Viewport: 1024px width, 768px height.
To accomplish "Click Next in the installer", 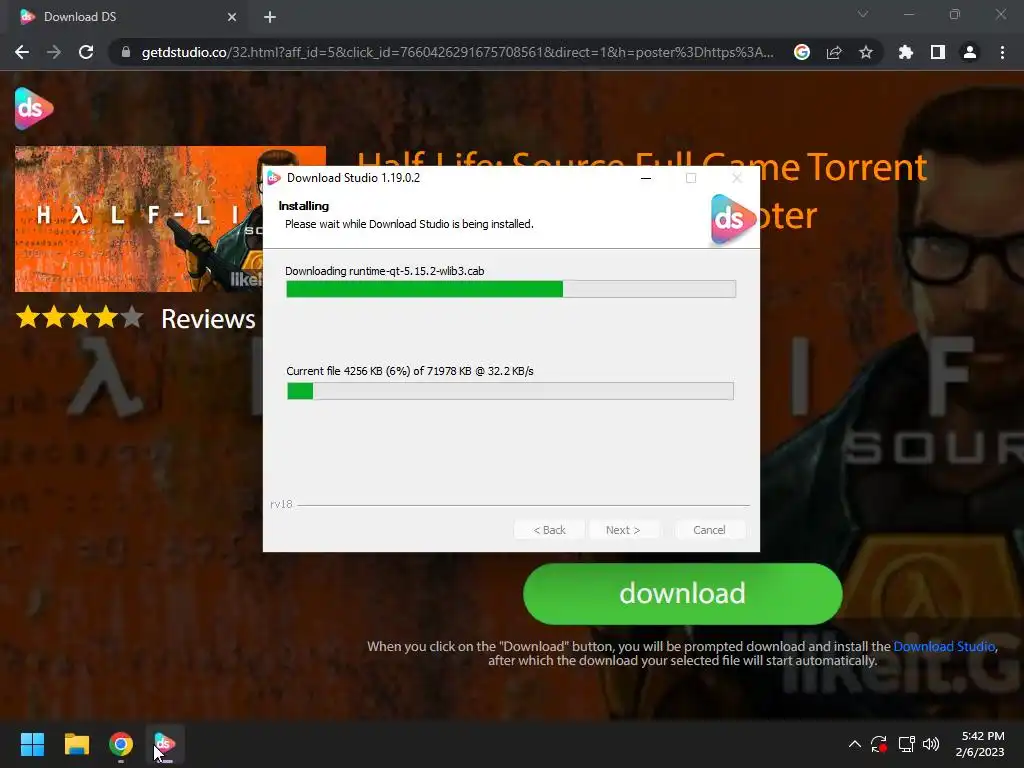I will click(623, 530).
